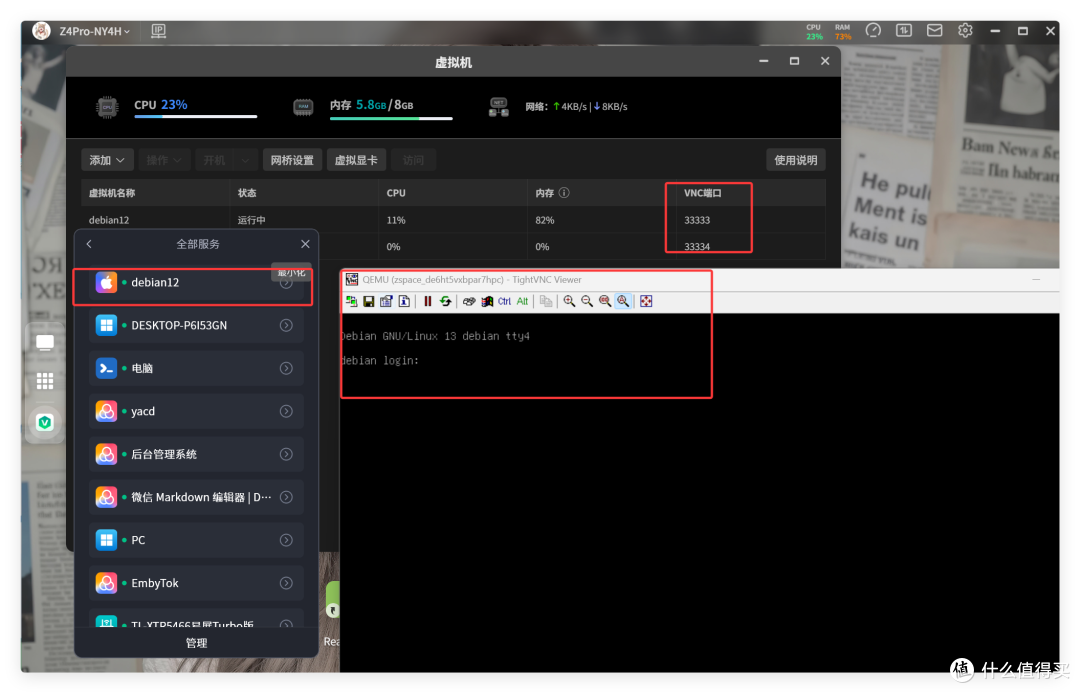This screenshot has height=693, width=1080.
Task: Open 后台管理系统 service
Action: point(196,454)
